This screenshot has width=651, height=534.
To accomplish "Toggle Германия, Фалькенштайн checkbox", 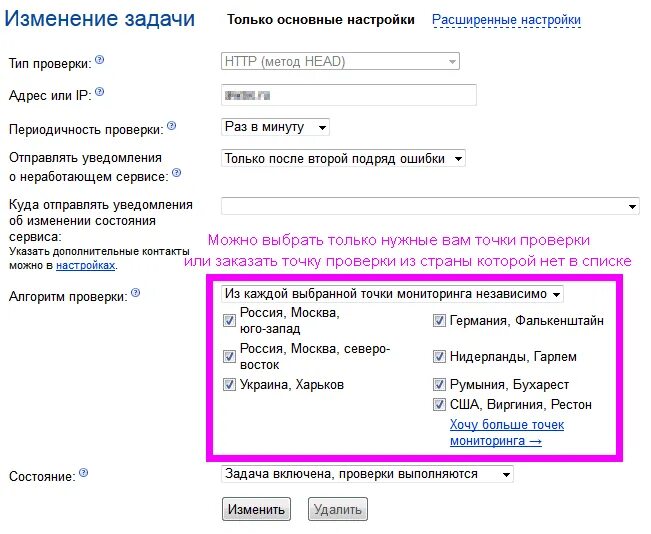I will click(439, 321).
